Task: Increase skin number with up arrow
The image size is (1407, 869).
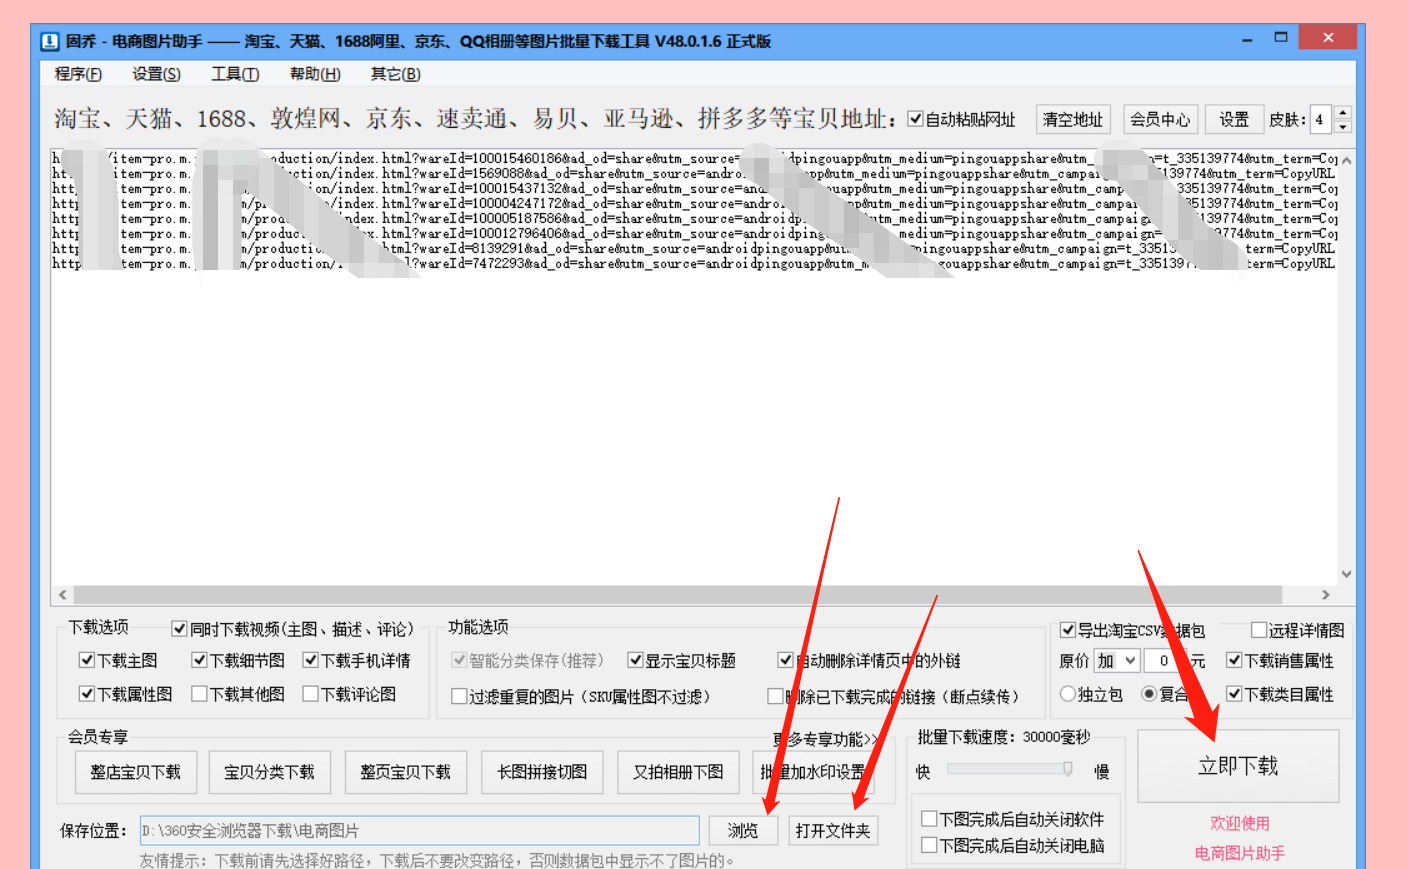Action: click(1343, 112)
